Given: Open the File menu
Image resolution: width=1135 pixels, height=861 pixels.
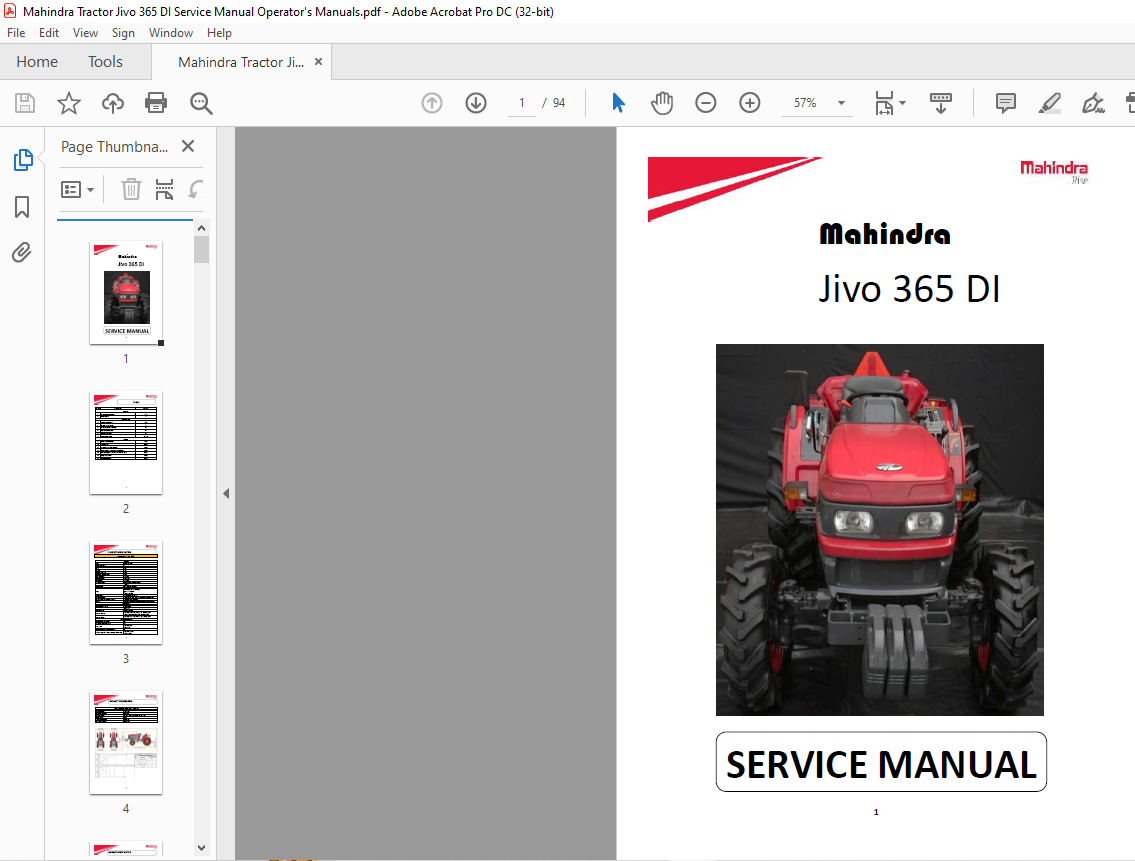Looking at the screenshot, I should 16,33.
